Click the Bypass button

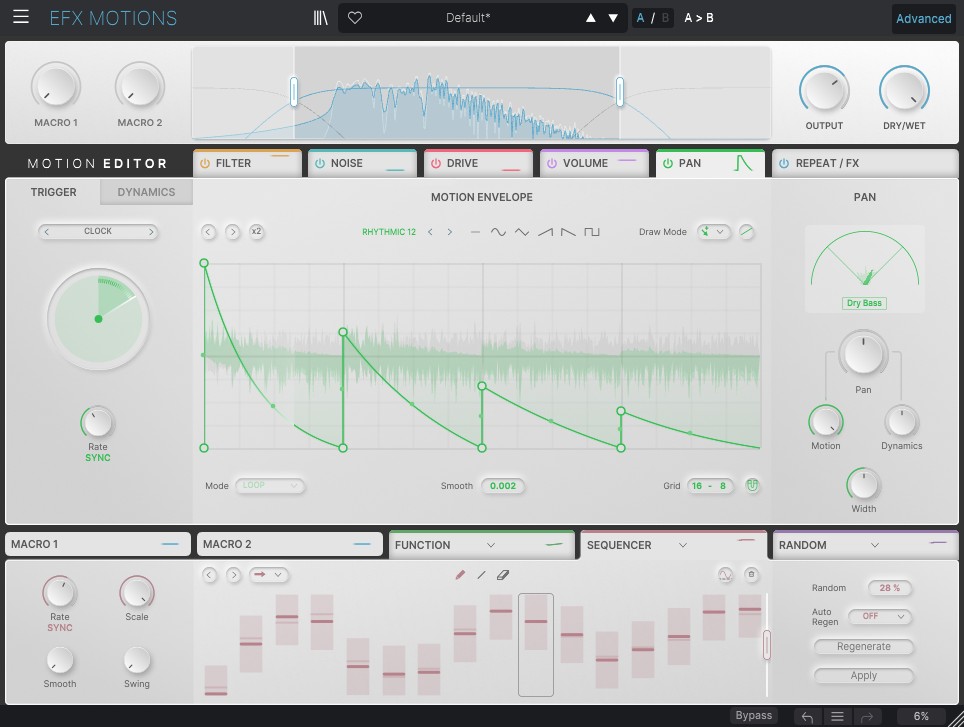pyautogui.click(x=754, y=715)
